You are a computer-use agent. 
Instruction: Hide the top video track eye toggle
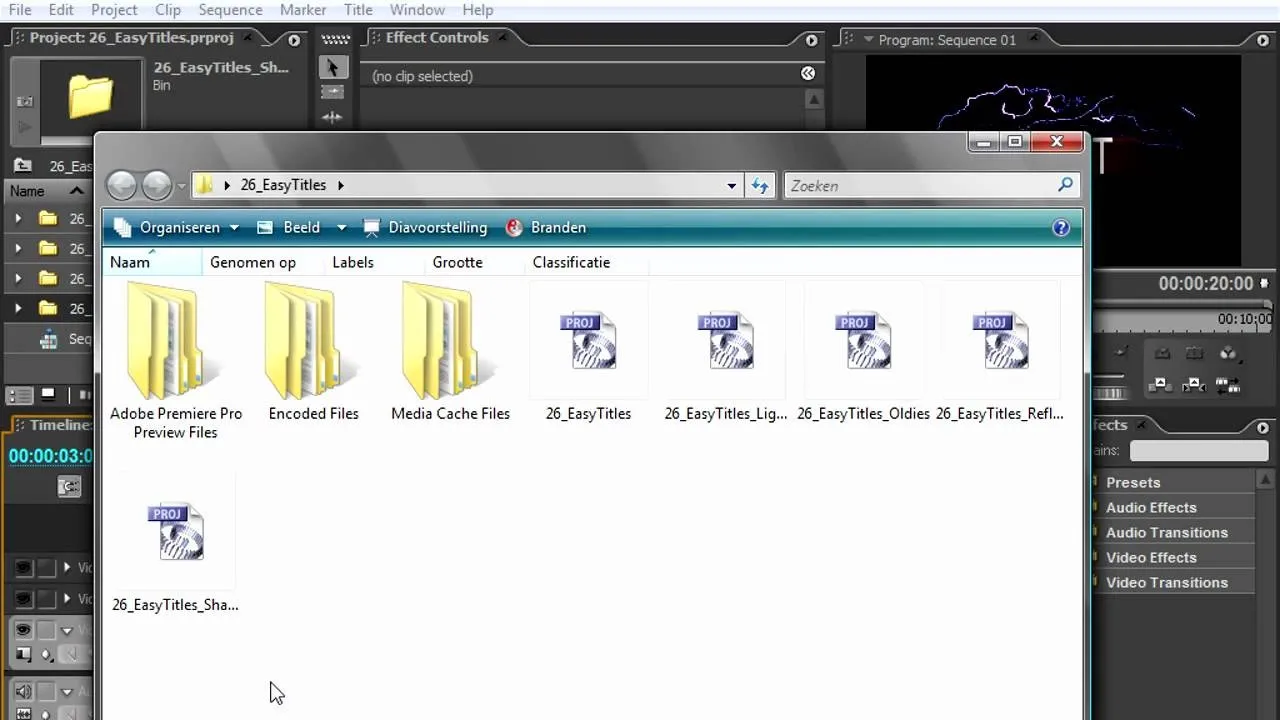pos(23,568)
